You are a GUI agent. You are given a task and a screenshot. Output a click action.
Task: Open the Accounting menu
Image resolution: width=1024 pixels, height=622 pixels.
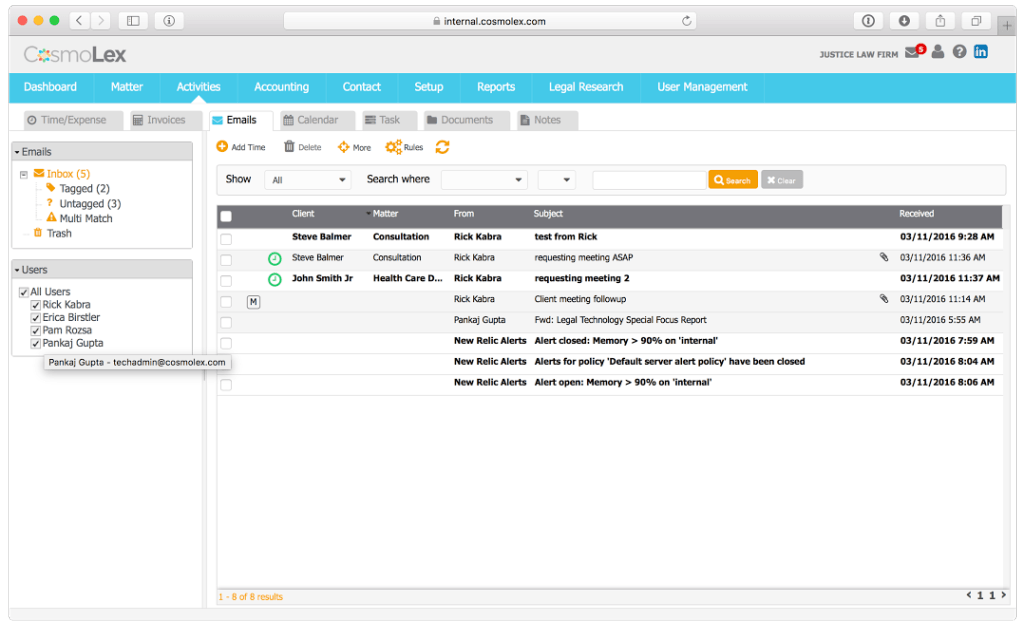pyautogui.click(x=281, y=87)
